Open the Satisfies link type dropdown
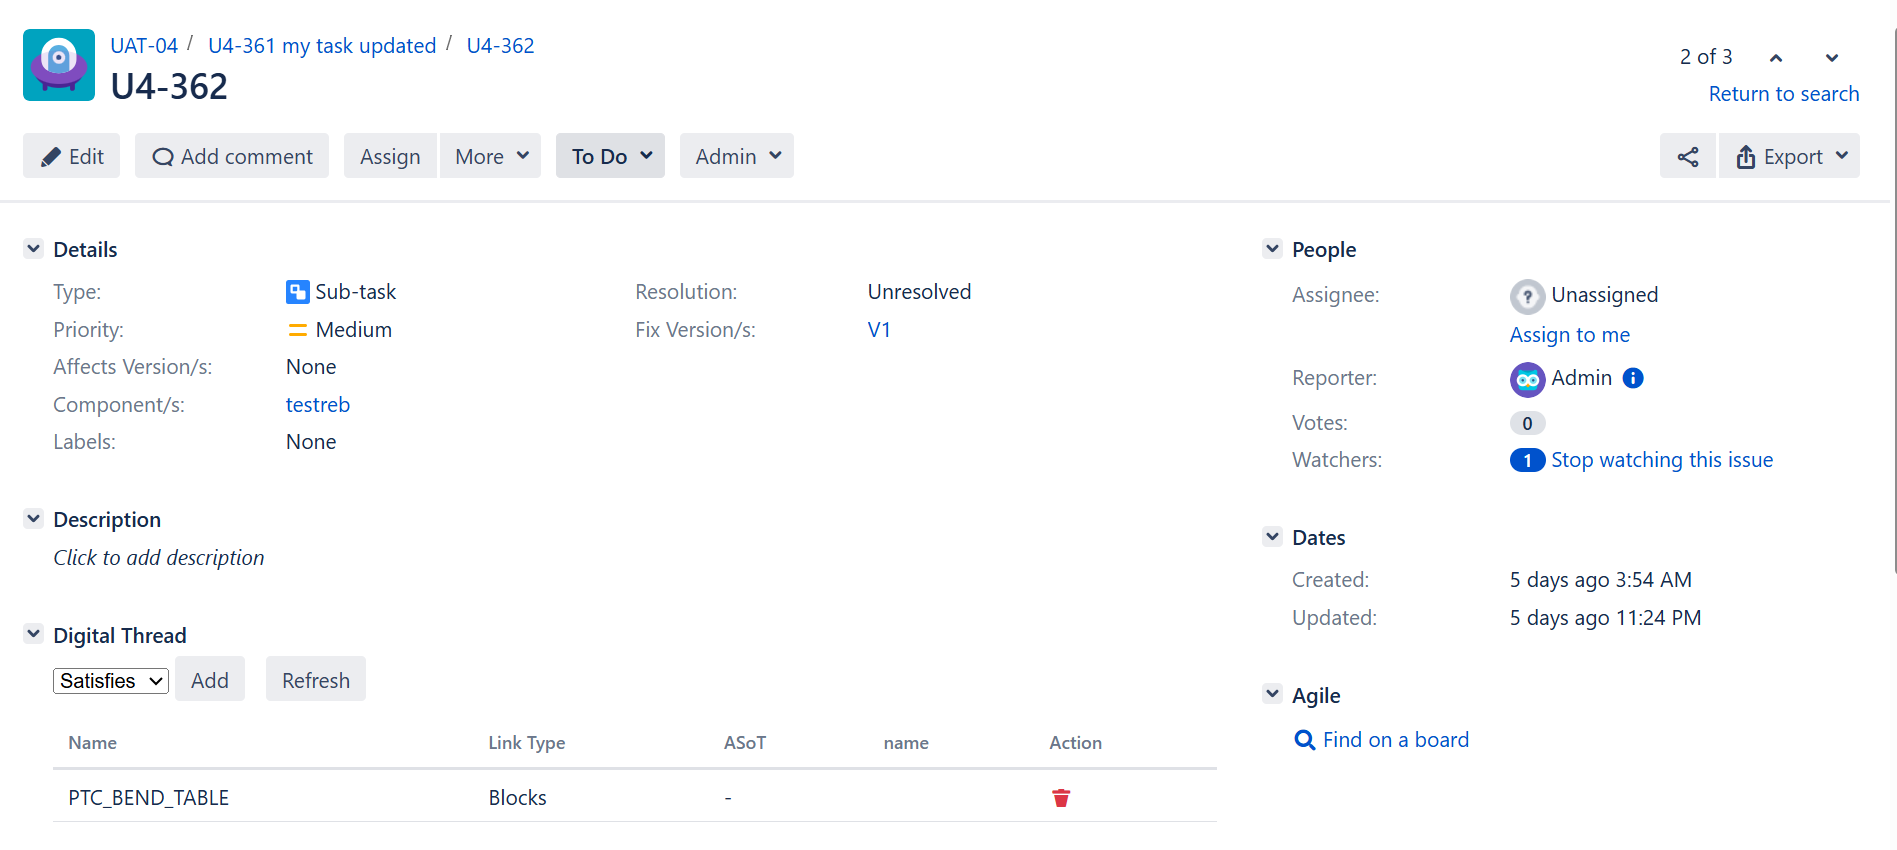 [x=110, y=681]
